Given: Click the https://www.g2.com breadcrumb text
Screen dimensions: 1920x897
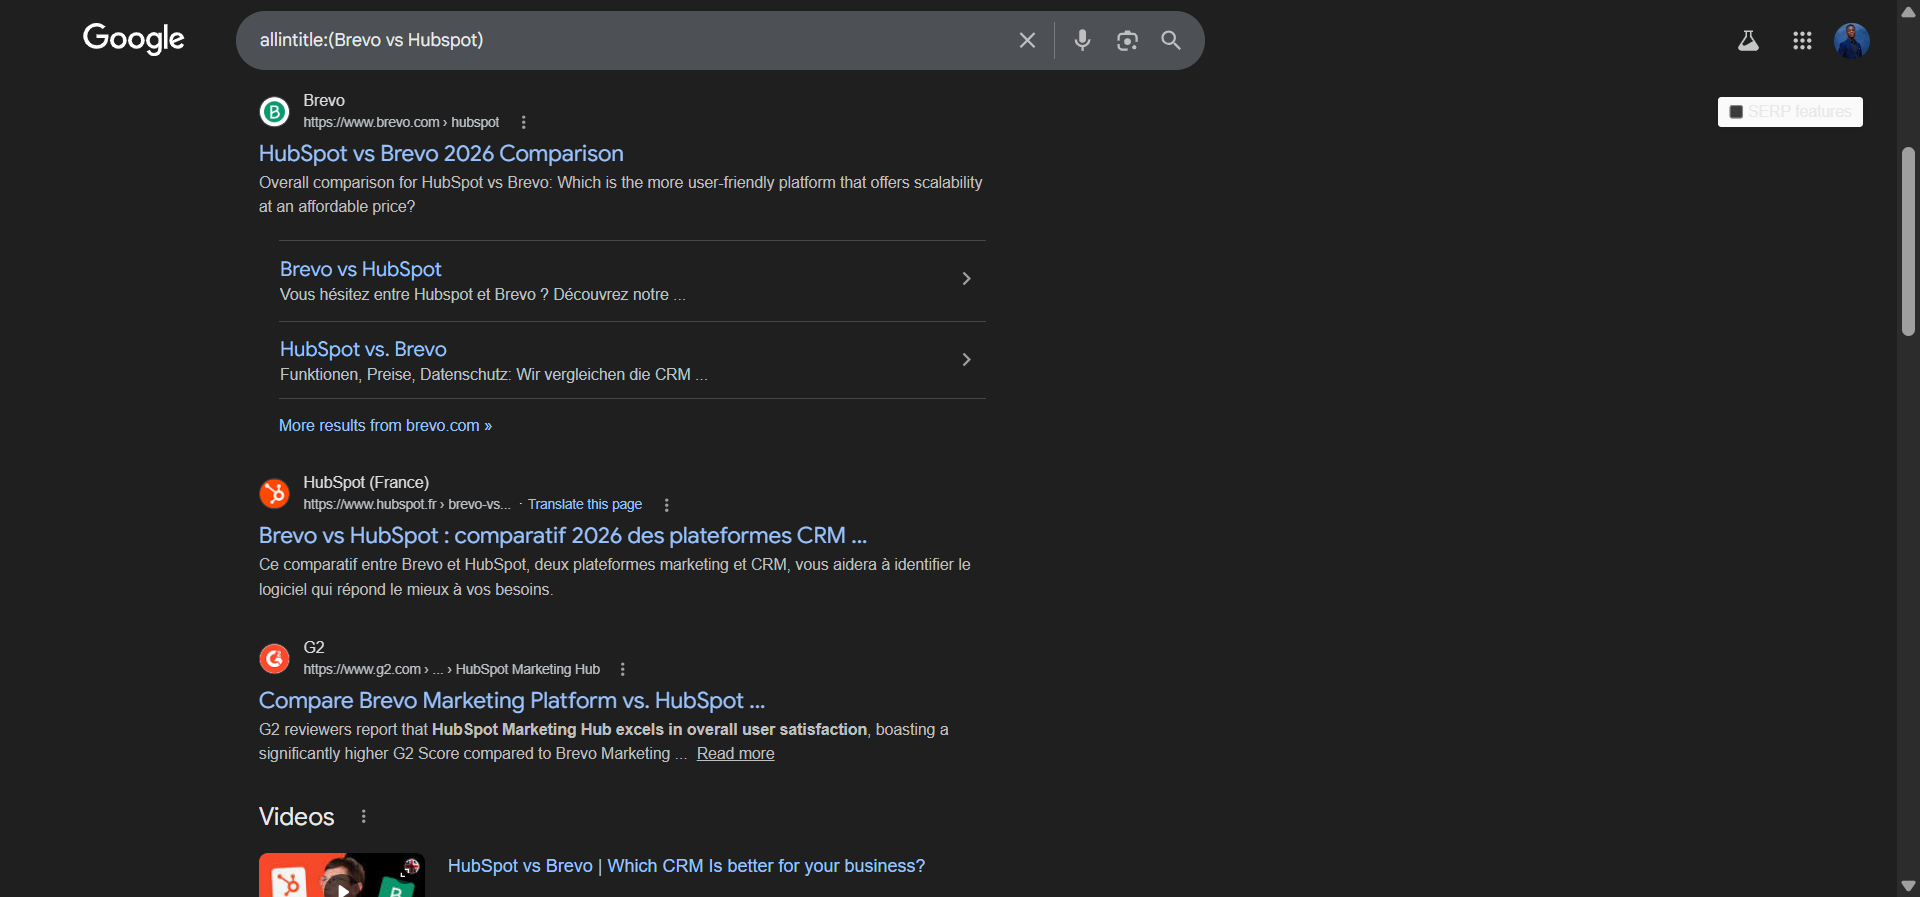Looking at the screenshot, I should click(x=451, y=669).
